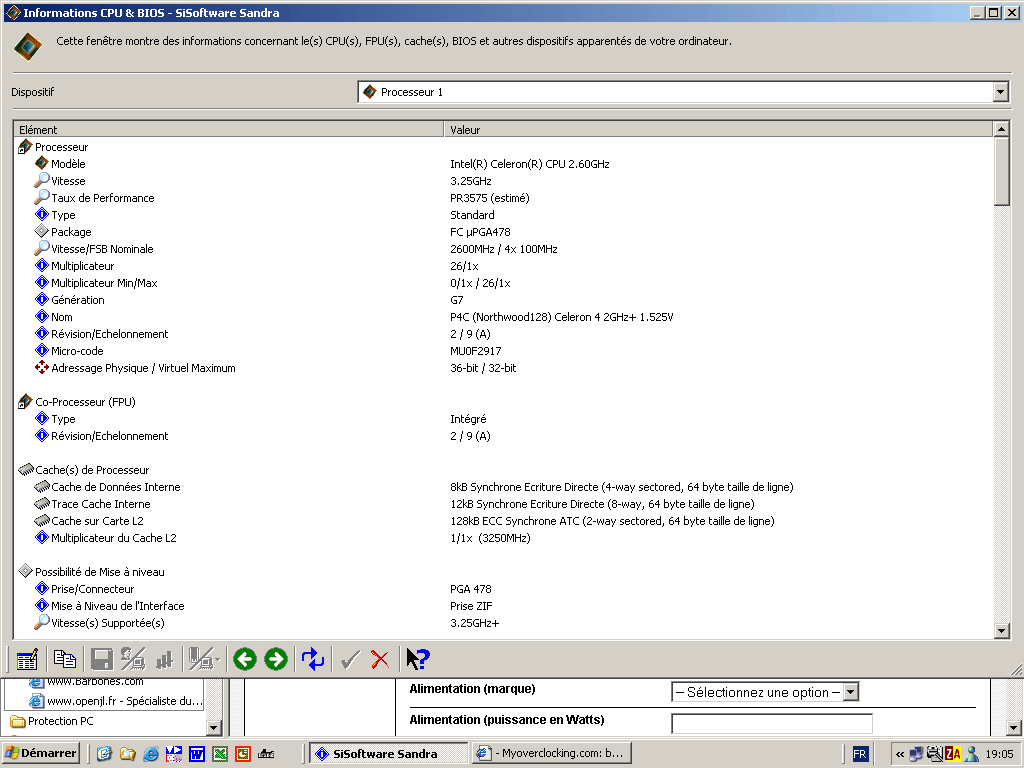
Task: Click the icon left of the bar chart
Action: (133, 659)
